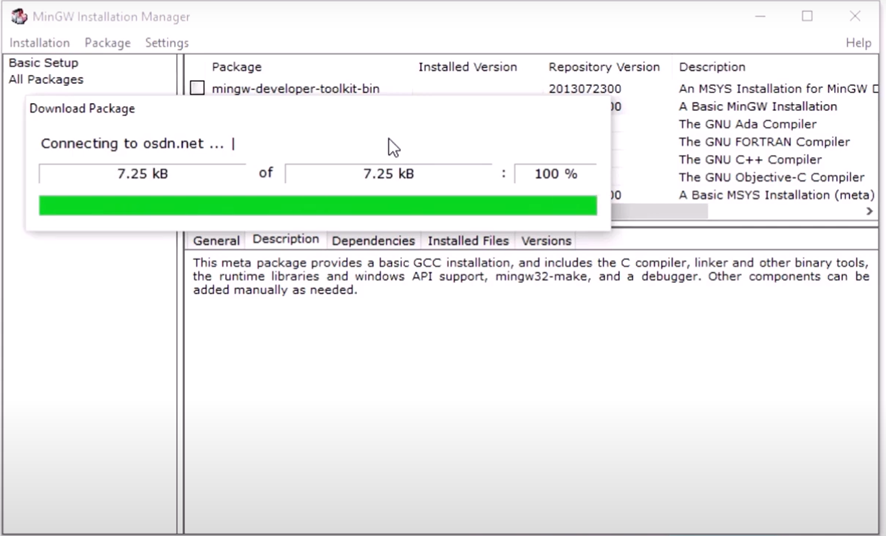Select All Packages in the left panel

point(46,80)
